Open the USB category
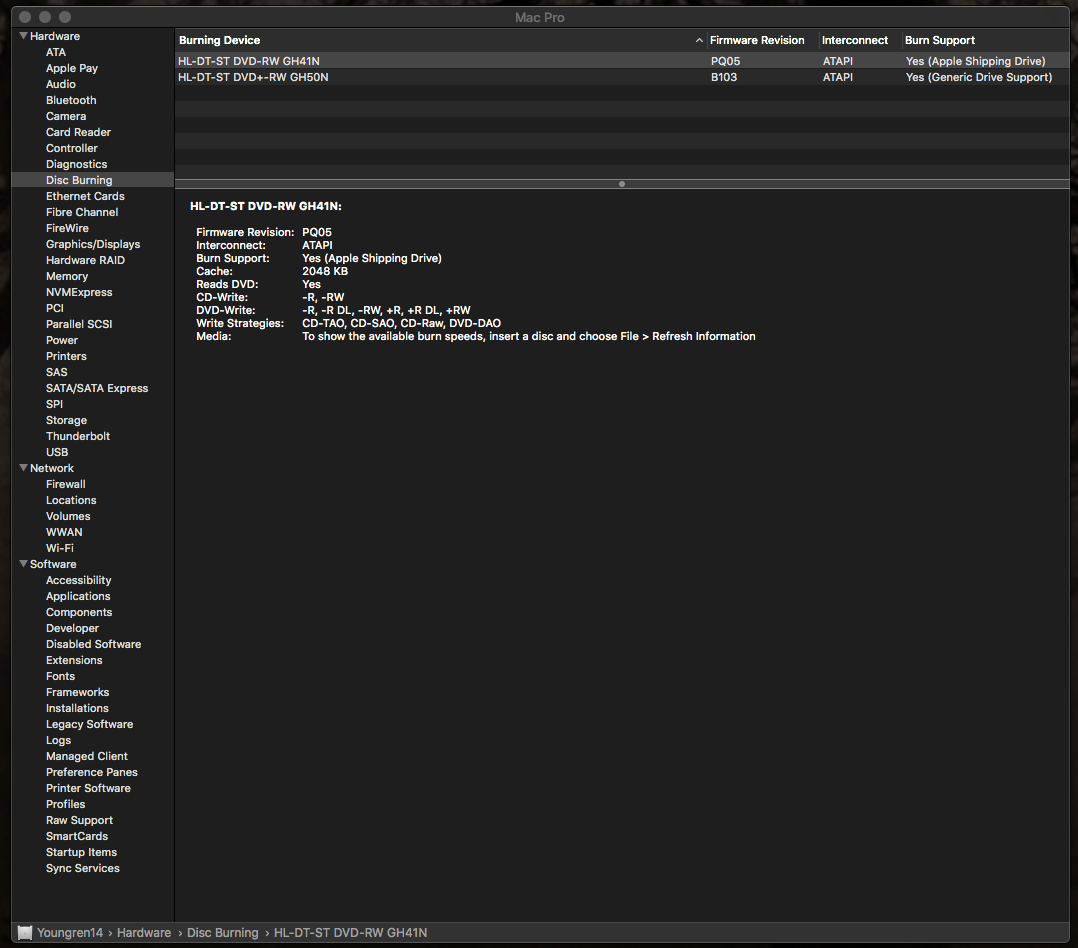1078x948 pixels. pos(57,452)
